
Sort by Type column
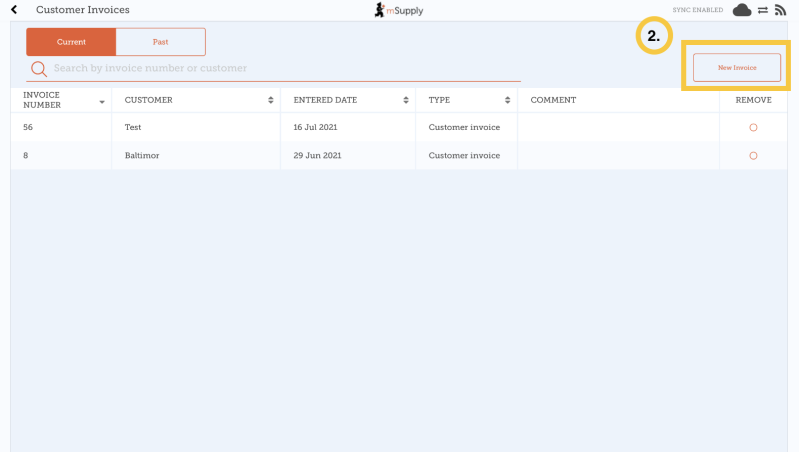pos(508,100)
